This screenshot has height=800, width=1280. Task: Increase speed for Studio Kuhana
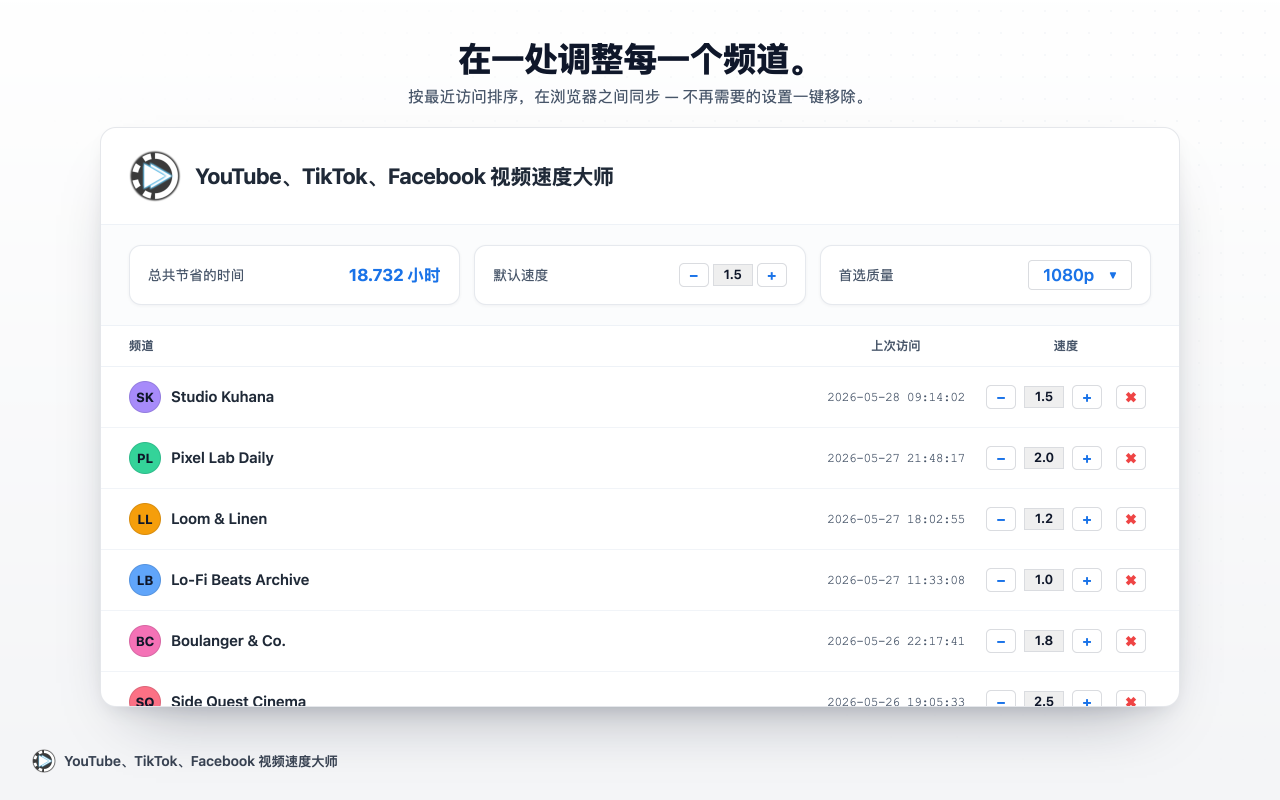pyautogui.click(x=1087, y=397)
